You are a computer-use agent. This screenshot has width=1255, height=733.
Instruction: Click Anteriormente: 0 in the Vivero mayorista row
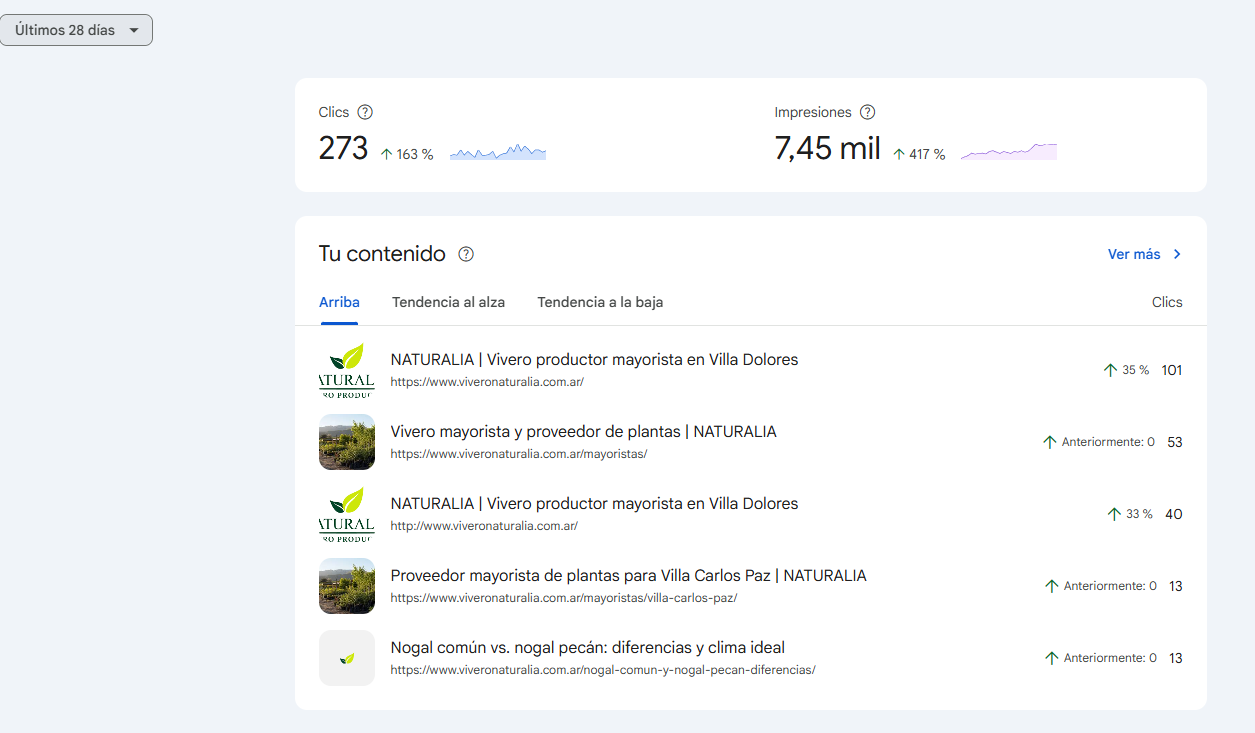click(x=1098, y=442)
